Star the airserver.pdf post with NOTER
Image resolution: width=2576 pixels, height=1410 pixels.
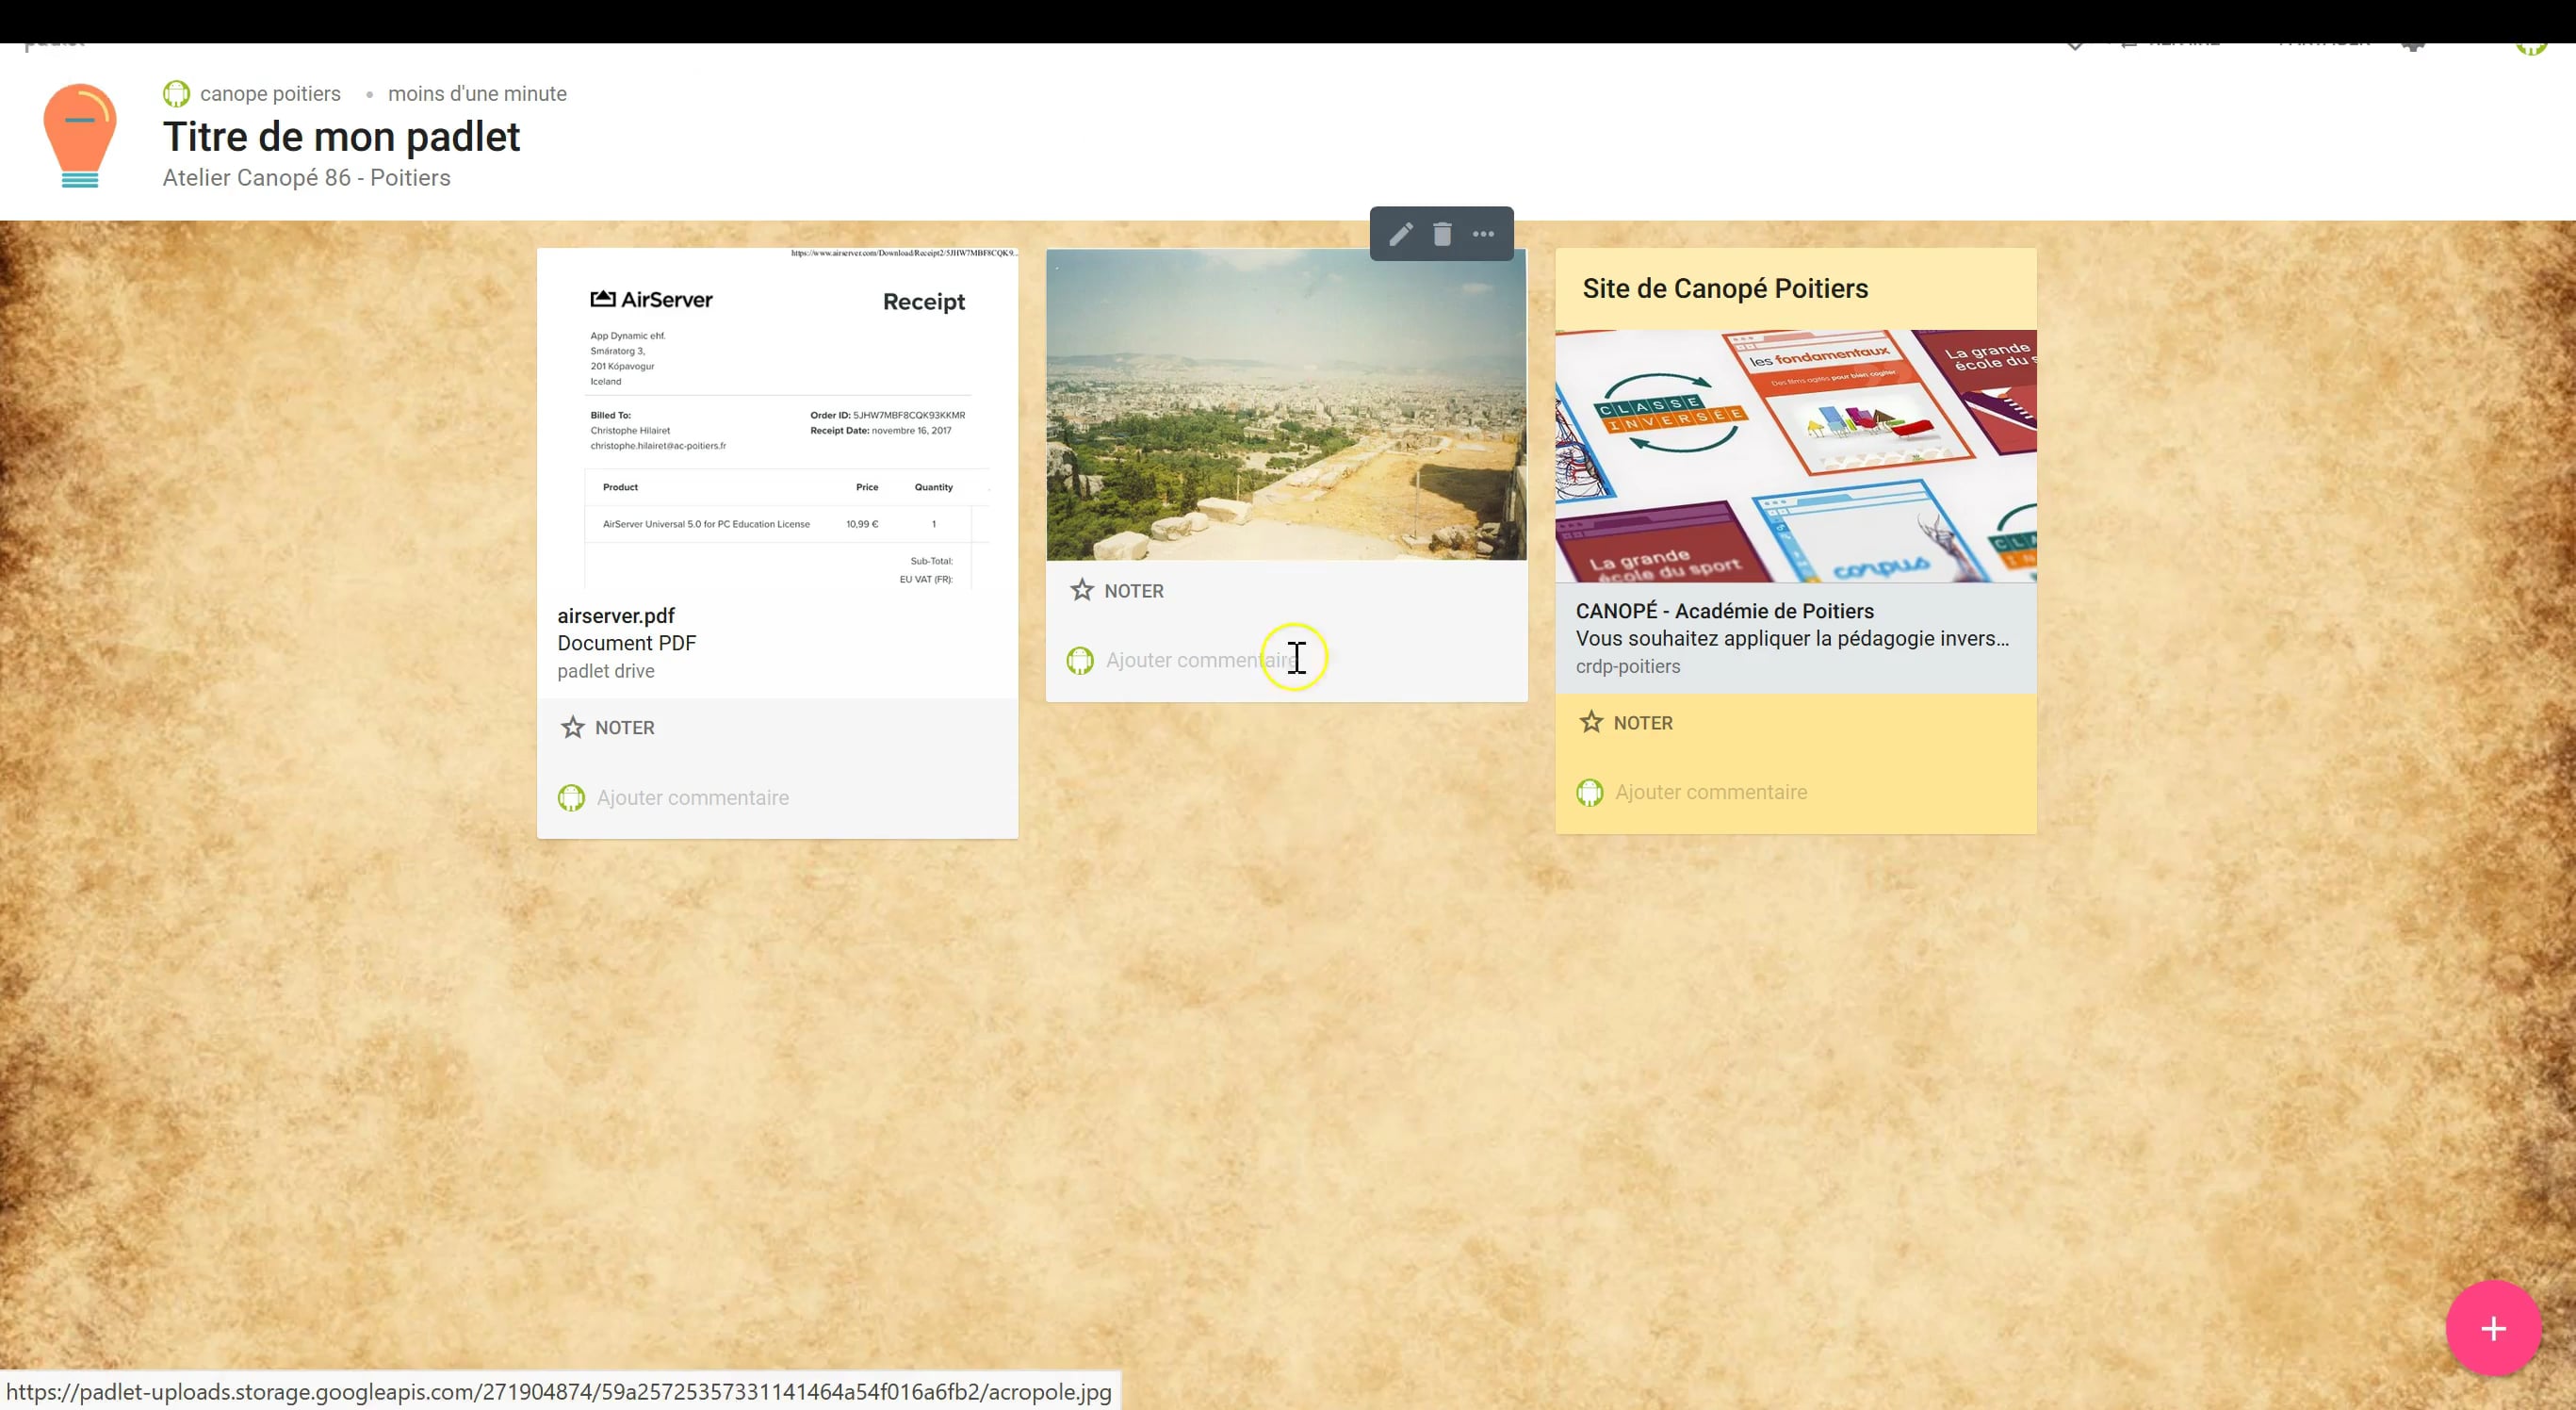pyautogui.click(x=608, y=728)
